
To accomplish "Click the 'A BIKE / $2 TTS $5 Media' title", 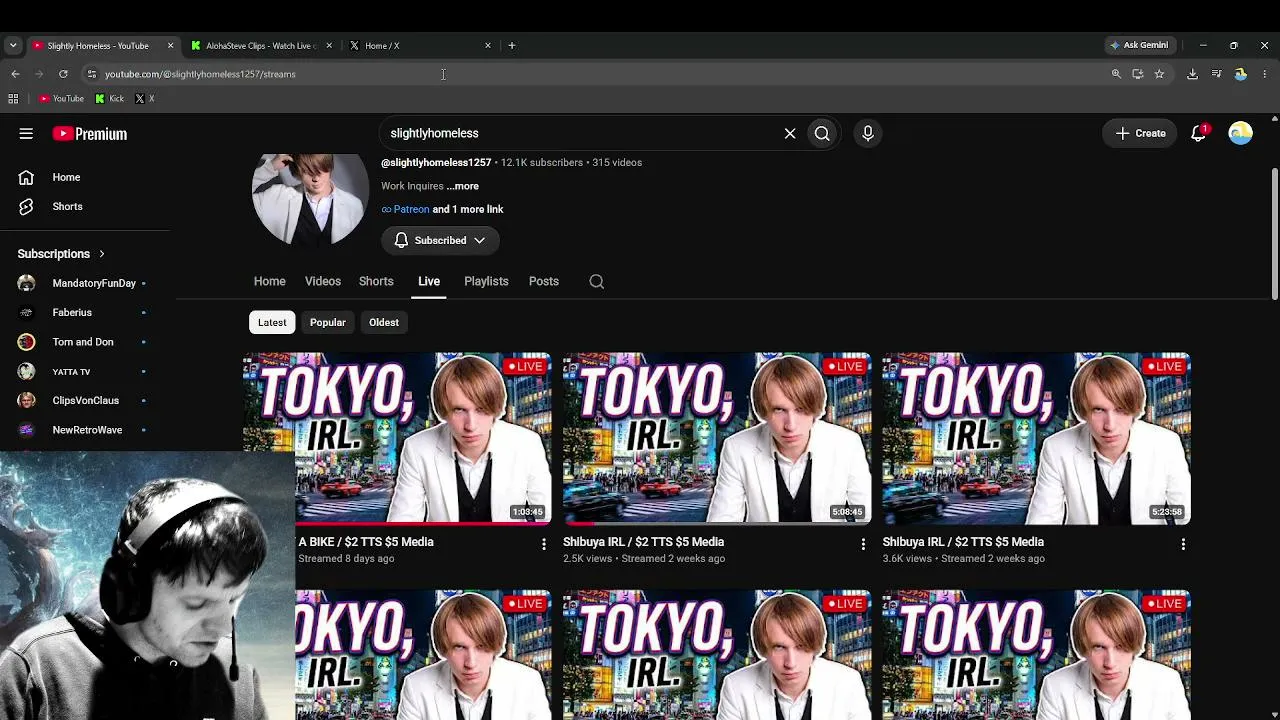I will point(366,542).
